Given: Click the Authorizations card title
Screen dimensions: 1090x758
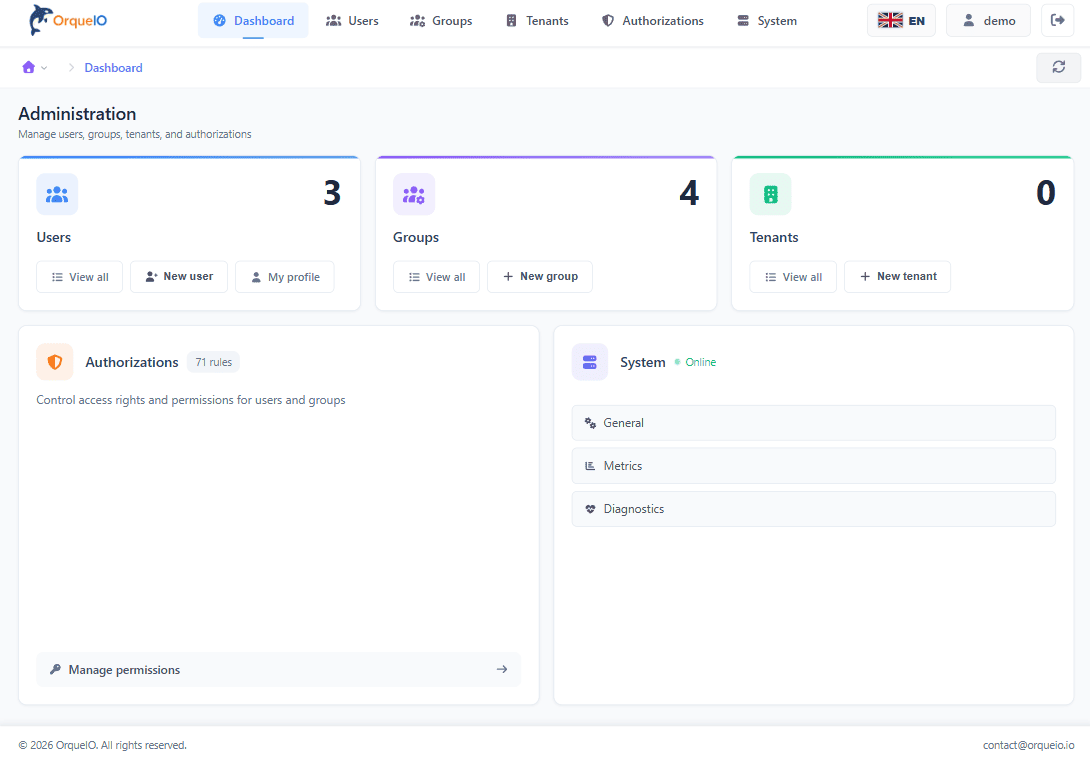Looking at the screenshot, I should (132, 362).
